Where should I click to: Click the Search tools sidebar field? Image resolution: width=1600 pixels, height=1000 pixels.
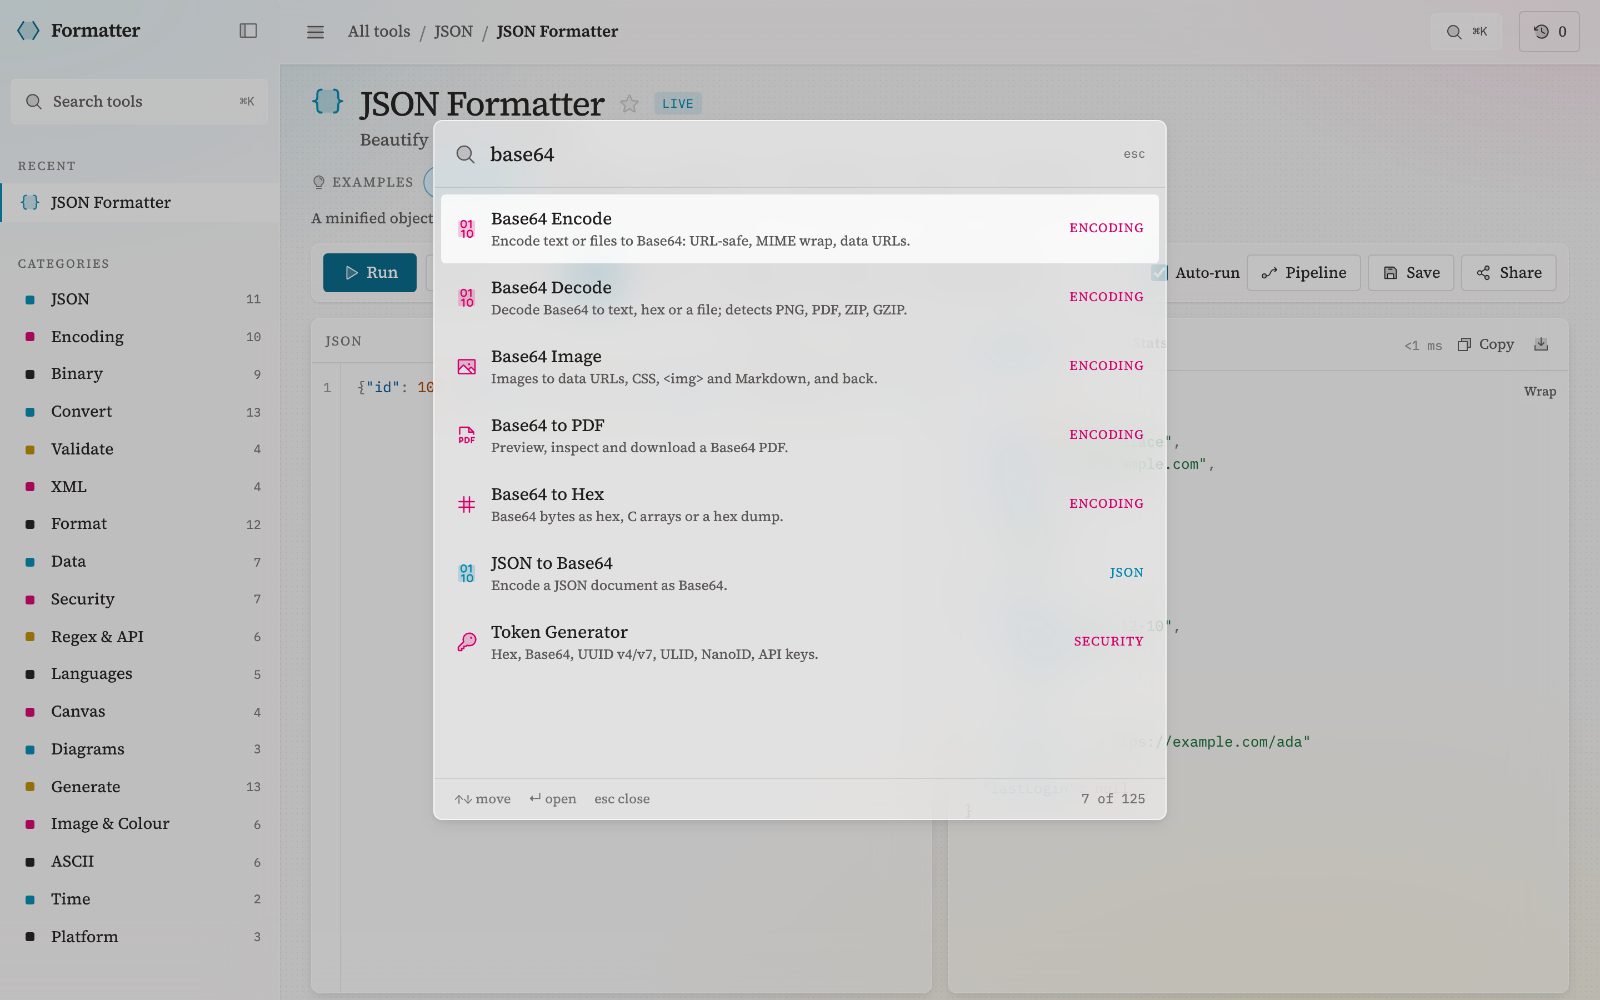139,101
